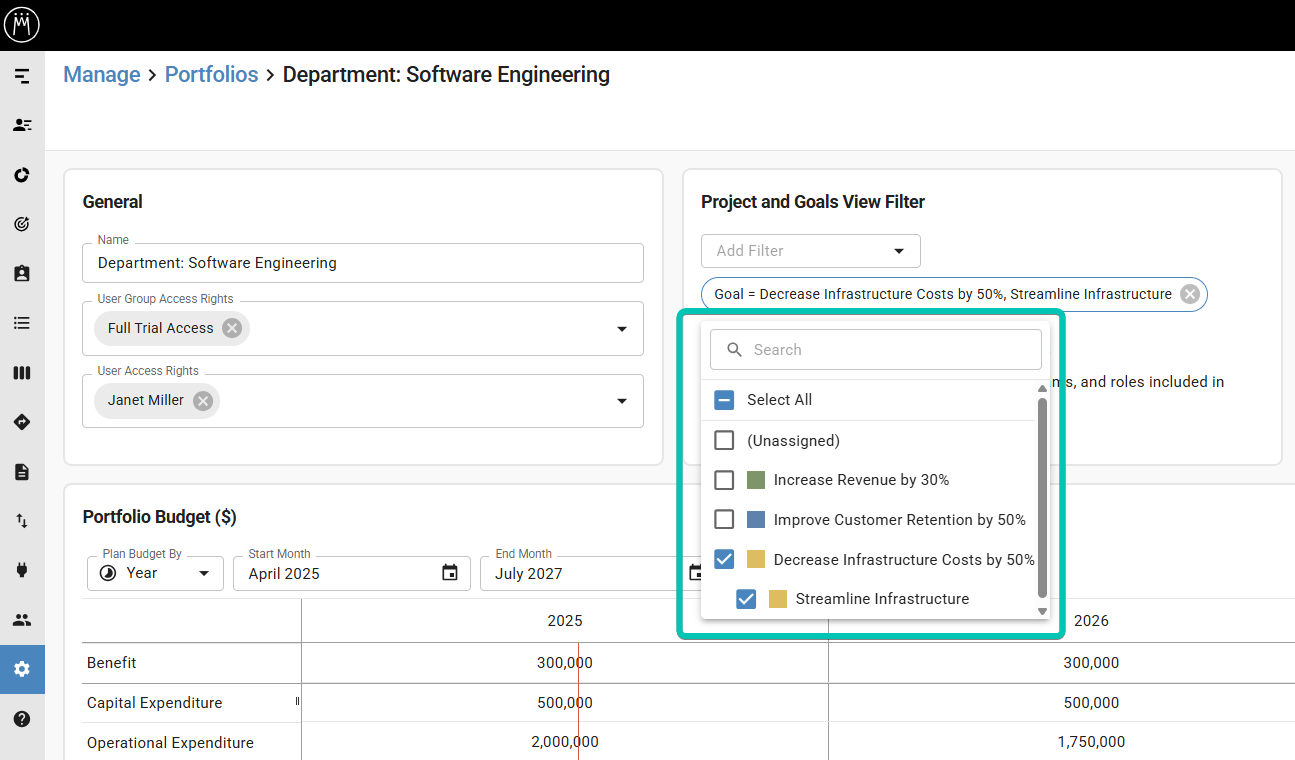Open the circular progress sidebar icon

pos(22,175)
